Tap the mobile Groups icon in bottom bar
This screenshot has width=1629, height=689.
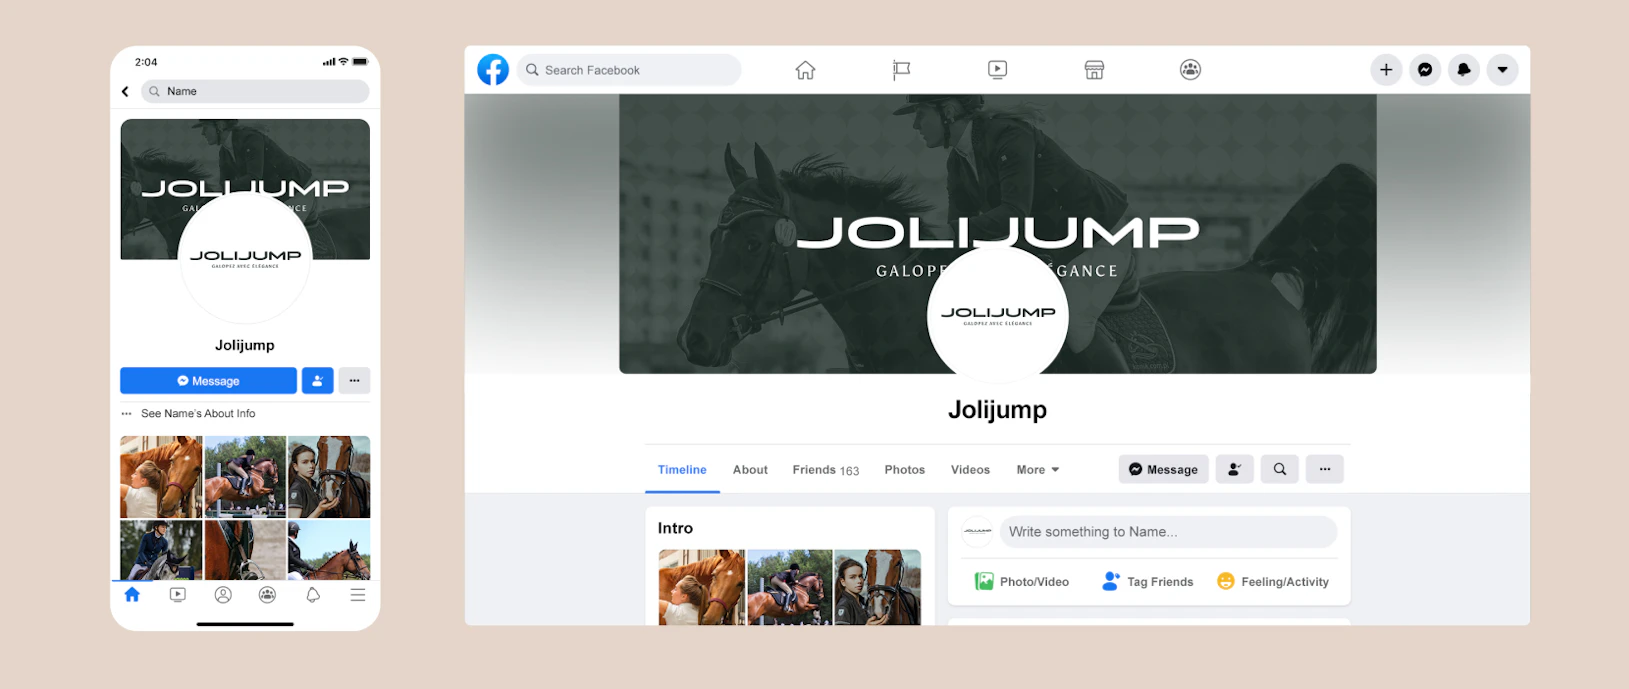coord(267,595)
